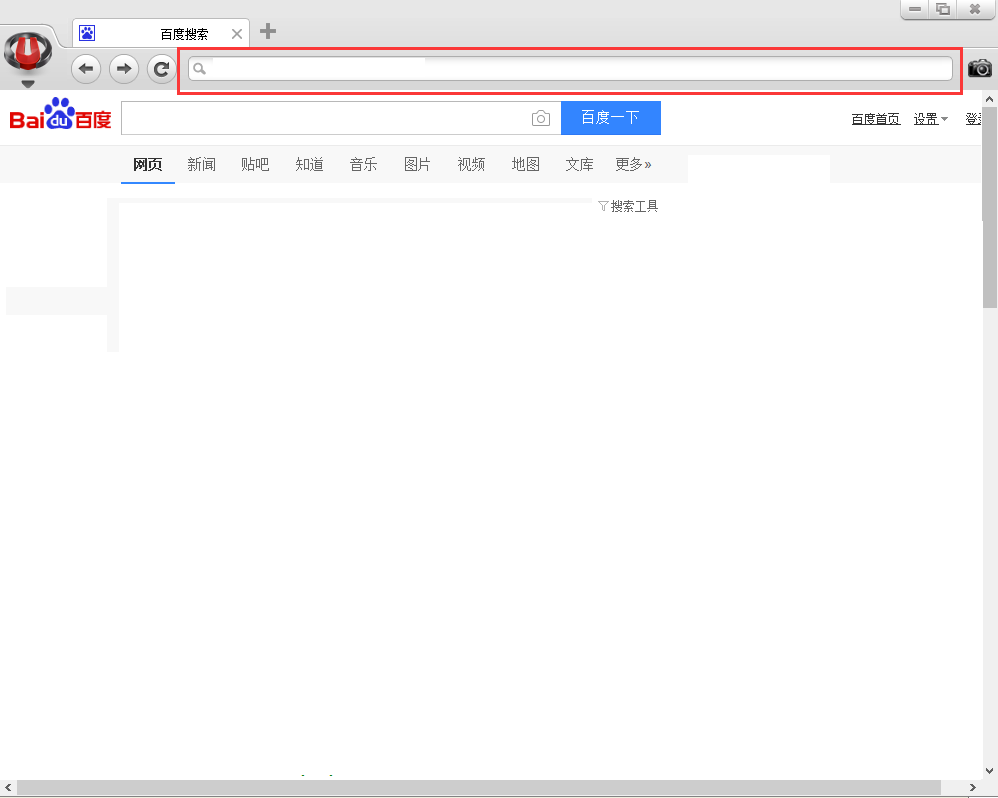Open the red U browser main menu
The height and width of the screenshot is (798, 998).
(27, 53)
